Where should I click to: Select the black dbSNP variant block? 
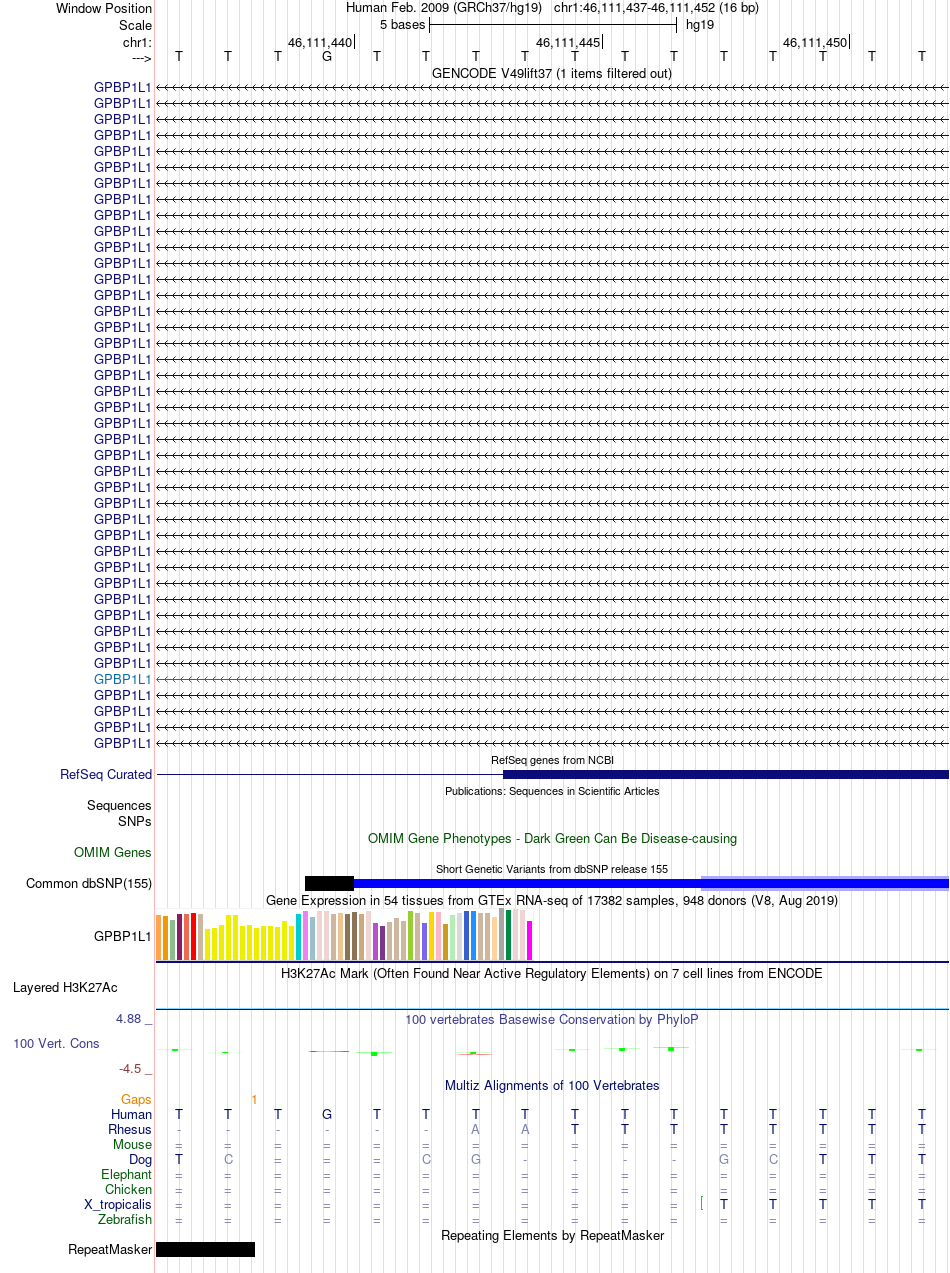(x=330, y=883)
